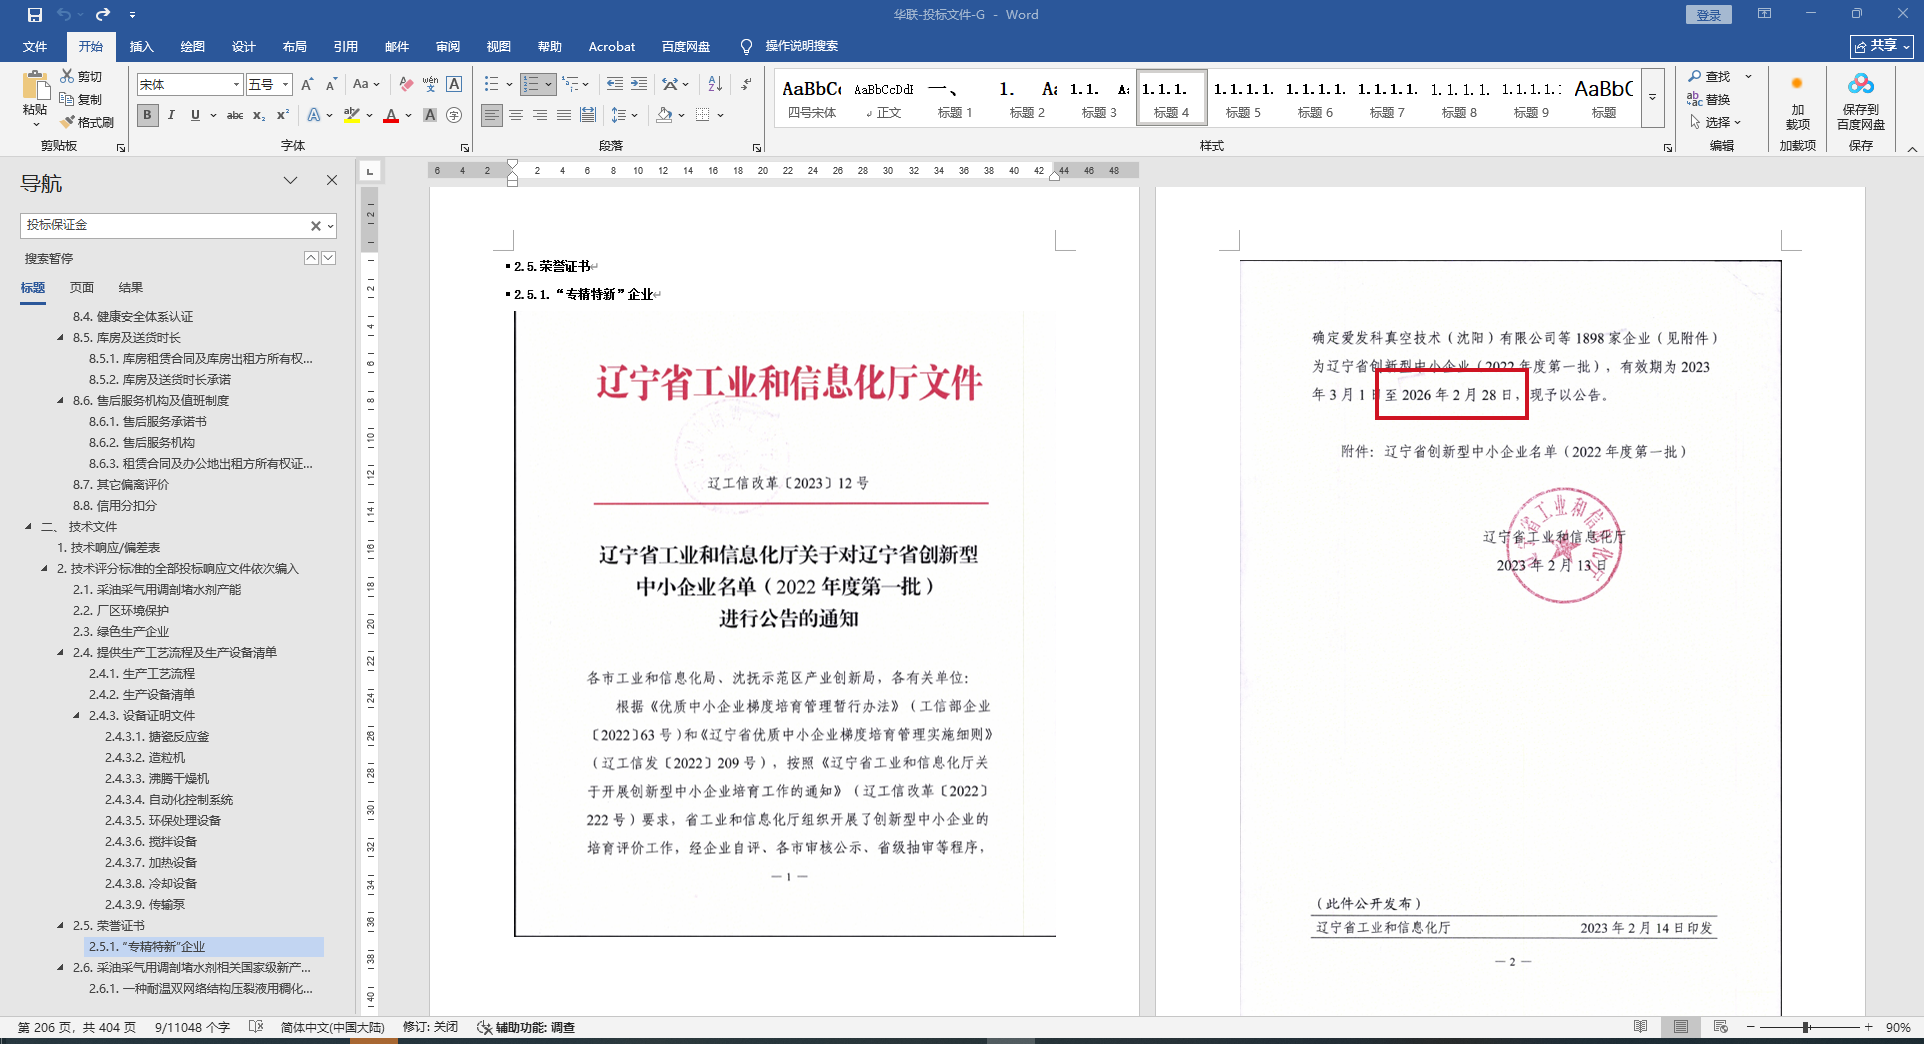
Task: Click the navigation search input field
Action: tap(165, 226)
